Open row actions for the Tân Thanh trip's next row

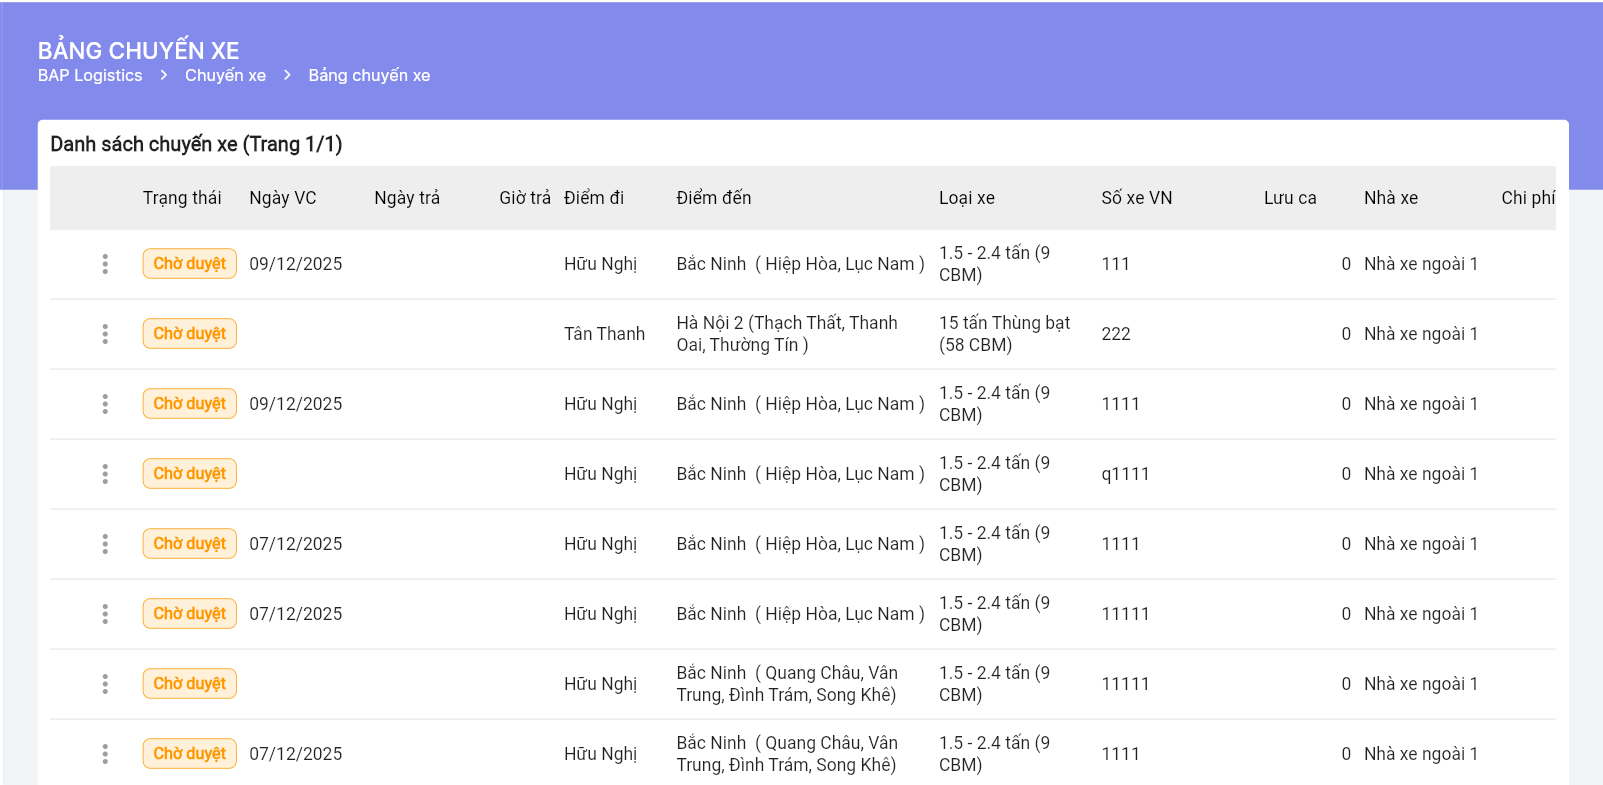[105, 404]
